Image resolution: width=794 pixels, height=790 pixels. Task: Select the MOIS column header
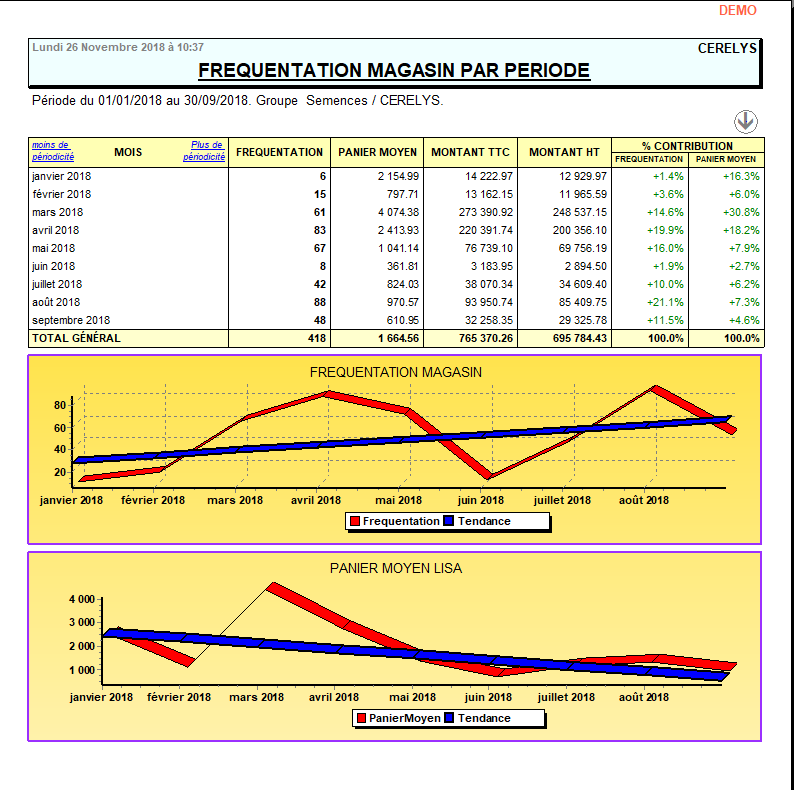(x=128, y=152)
